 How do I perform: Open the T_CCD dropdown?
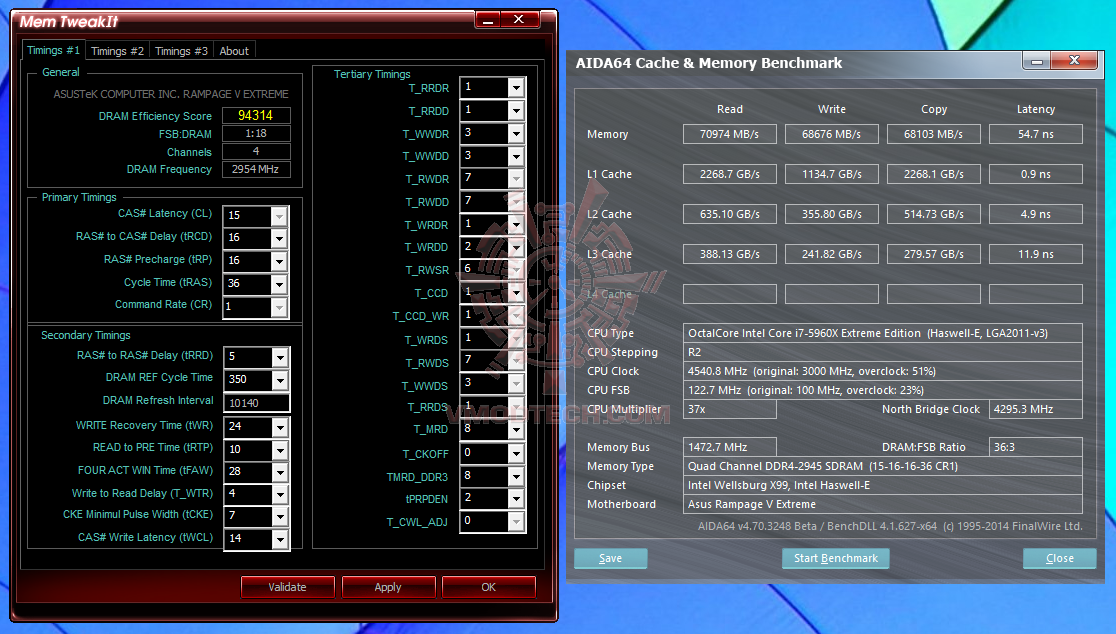coord(517,292)
